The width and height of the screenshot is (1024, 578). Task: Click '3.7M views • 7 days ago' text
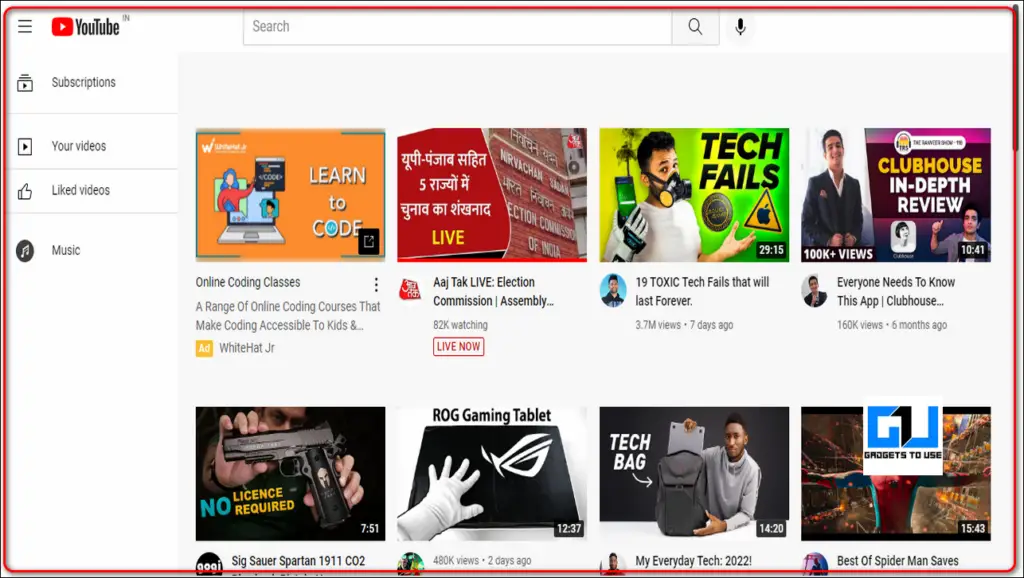point(684,325)
